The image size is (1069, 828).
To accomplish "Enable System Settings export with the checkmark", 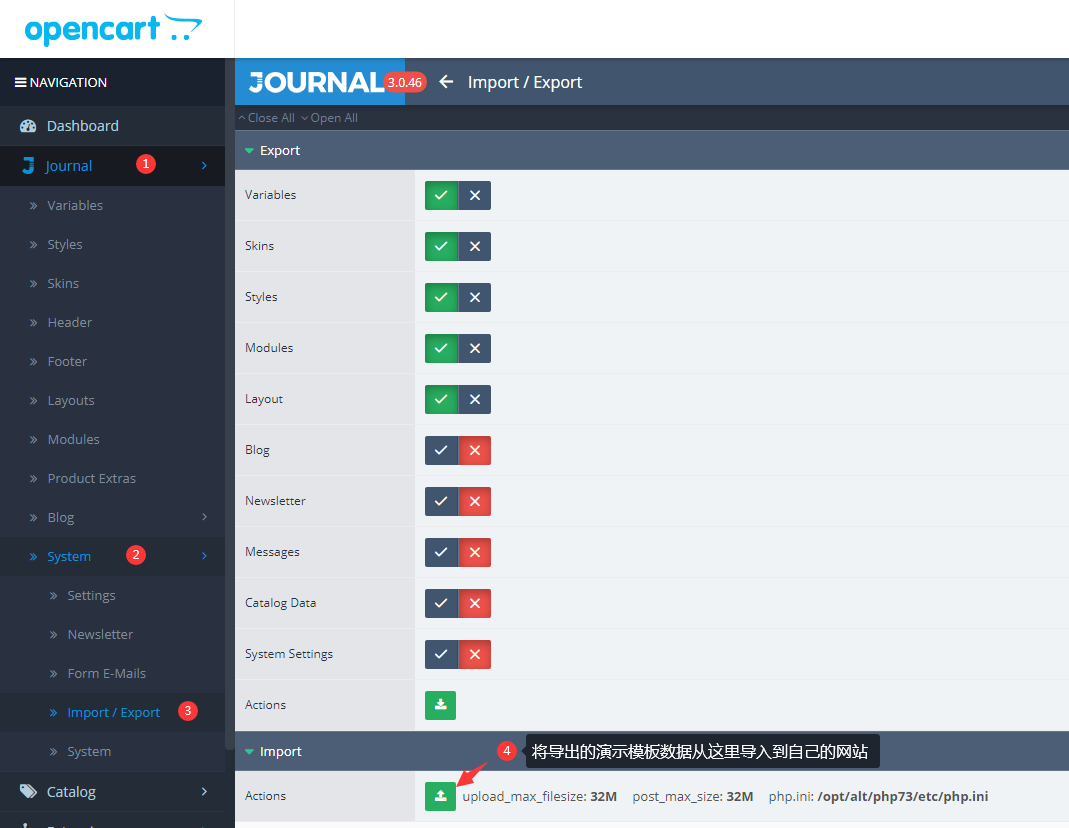I will pyautogui.click(x=441, y=654).
